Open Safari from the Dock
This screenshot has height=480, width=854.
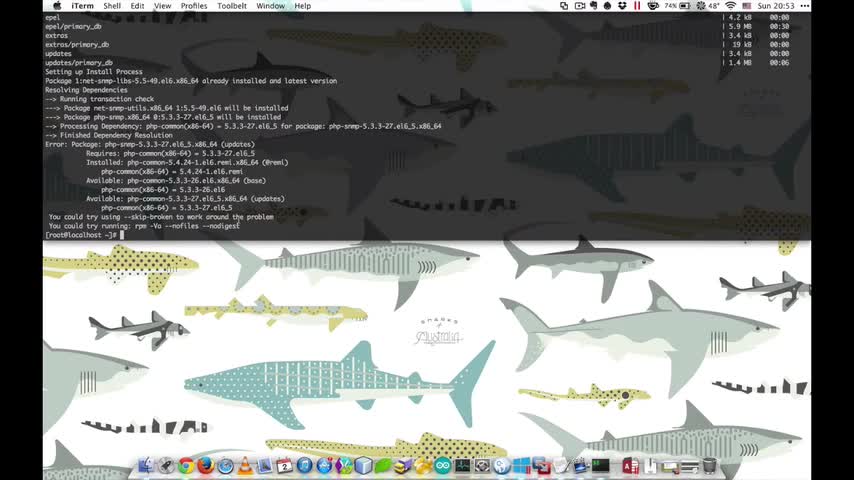(225, 466)
